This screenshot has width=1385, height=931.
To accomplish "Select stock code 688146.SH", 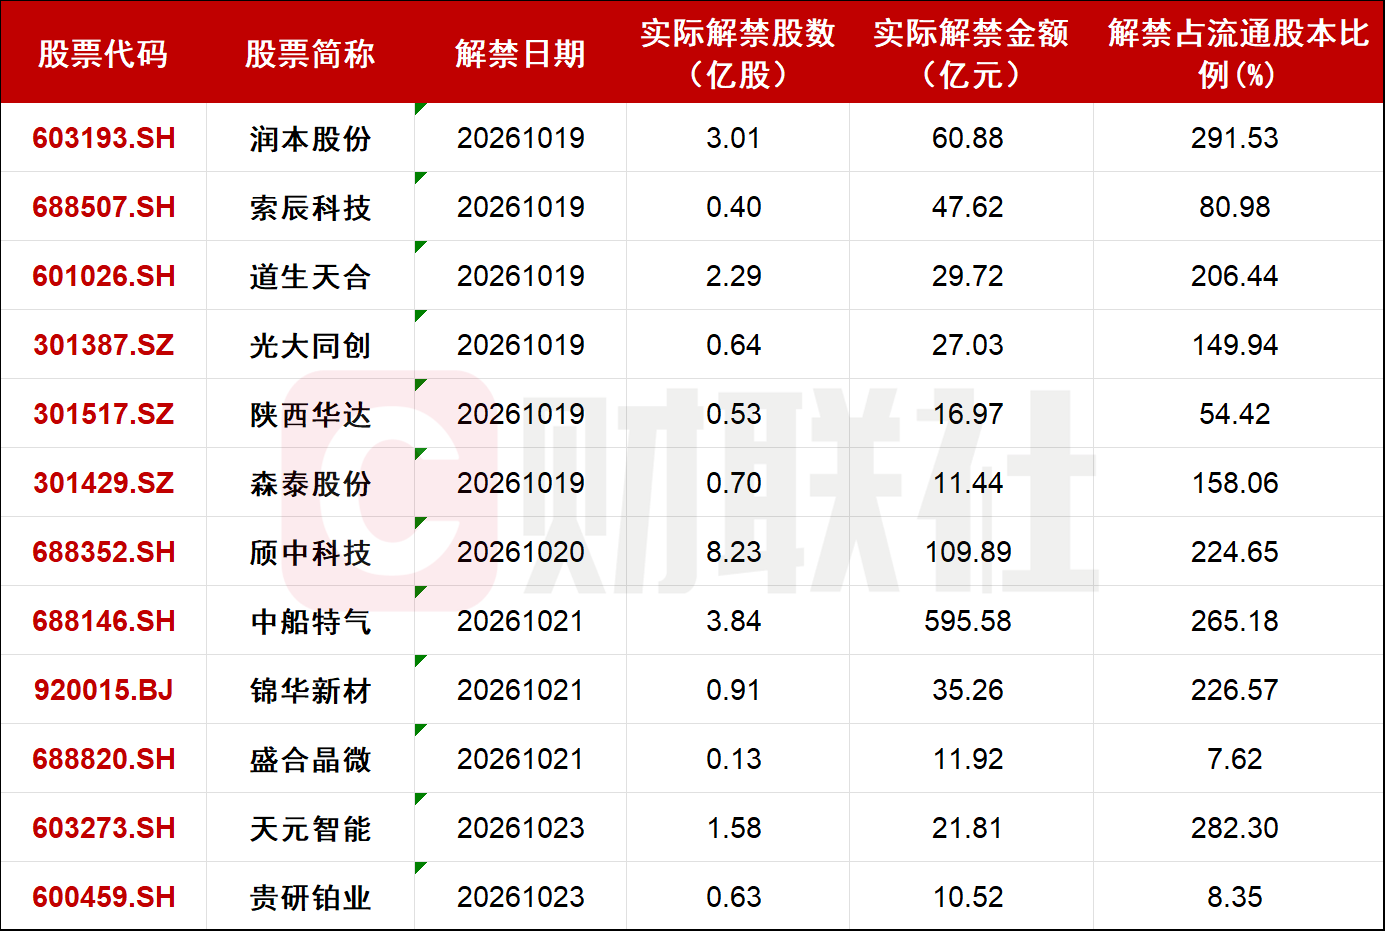I will pos(104,621).
